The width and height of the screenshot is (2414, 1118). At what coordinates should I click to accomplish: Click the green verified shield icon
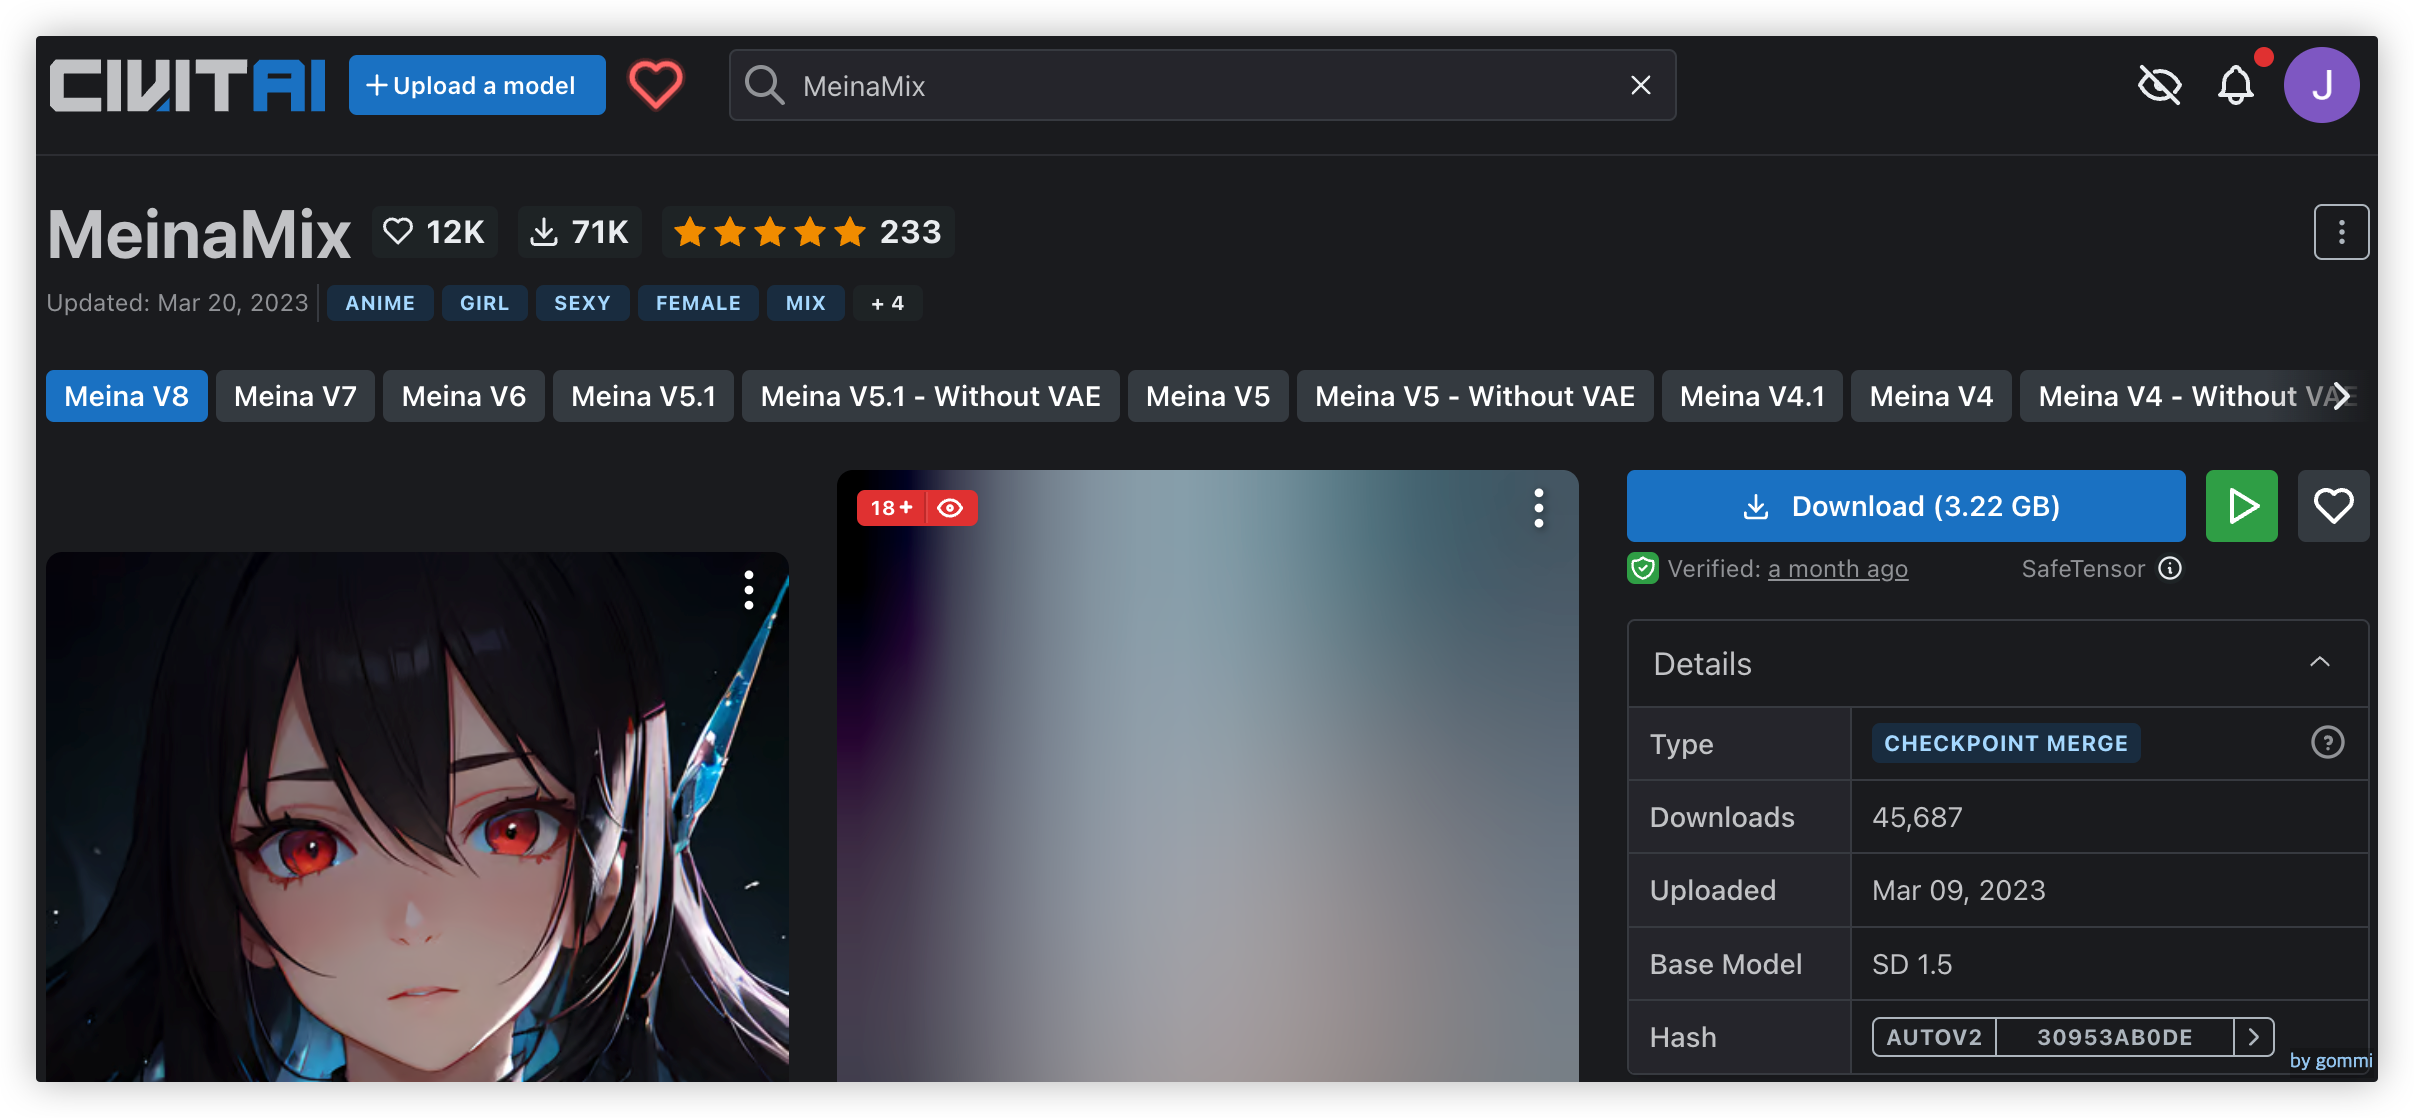(x=1642, y=568)
